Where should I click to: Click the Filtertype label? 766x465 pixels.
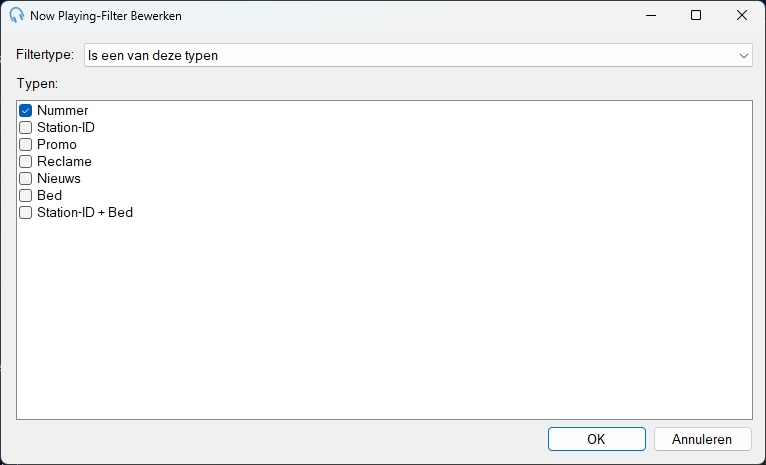tap(45, 54)
